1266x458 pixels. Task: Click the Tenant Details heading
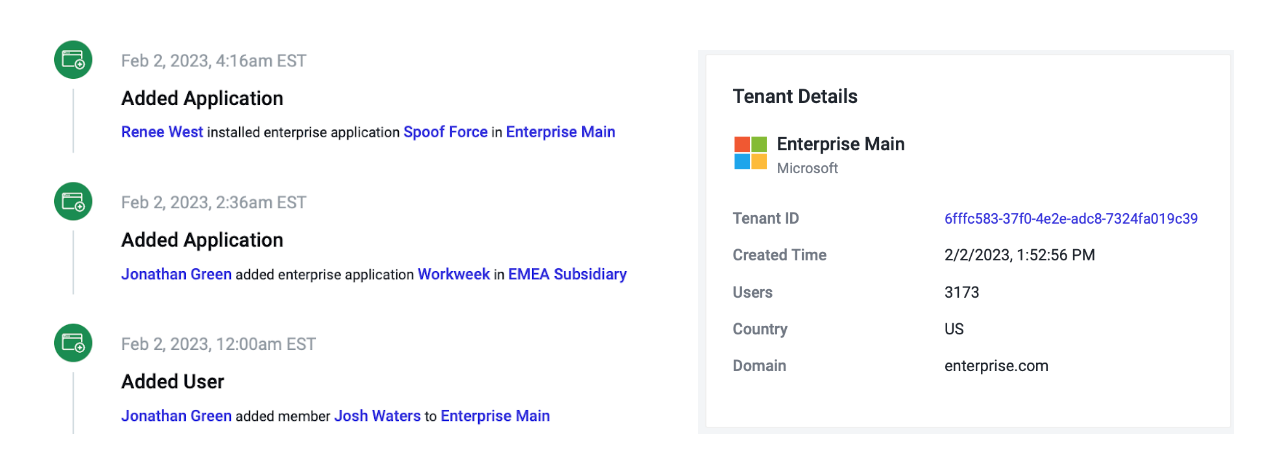pos(795,97)
